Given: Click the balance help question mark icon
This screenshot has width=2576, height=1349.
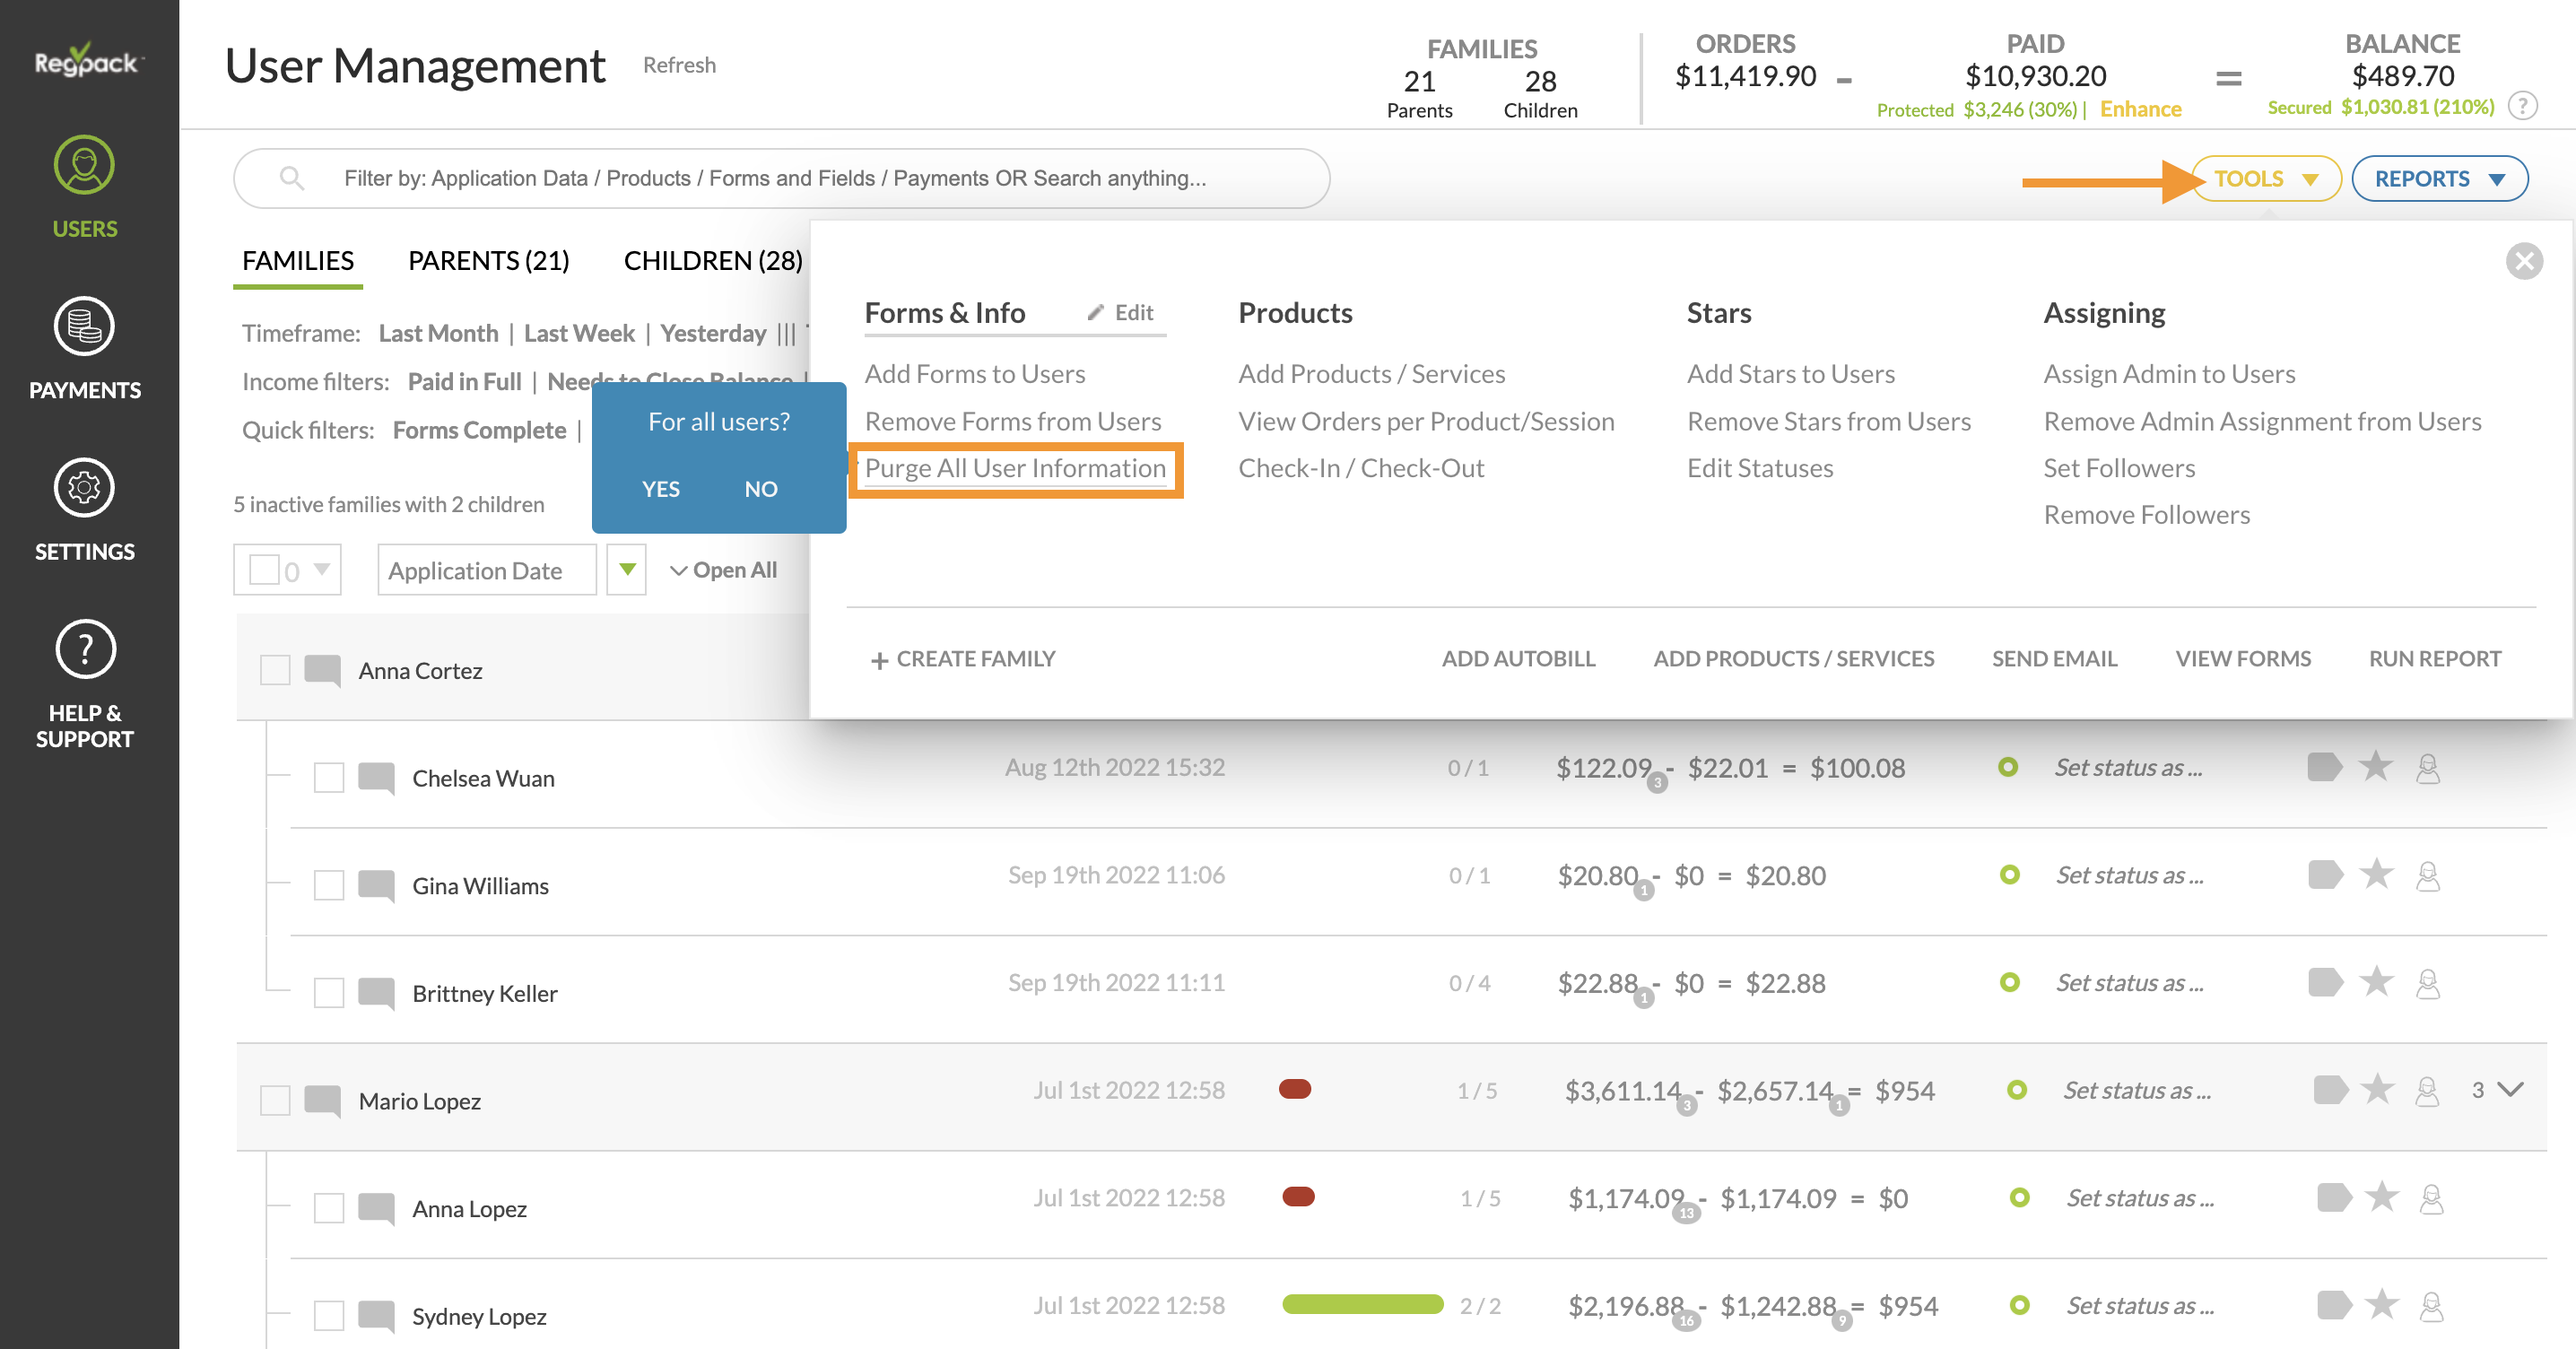Looking at the screenshot, I should 2523,106.
